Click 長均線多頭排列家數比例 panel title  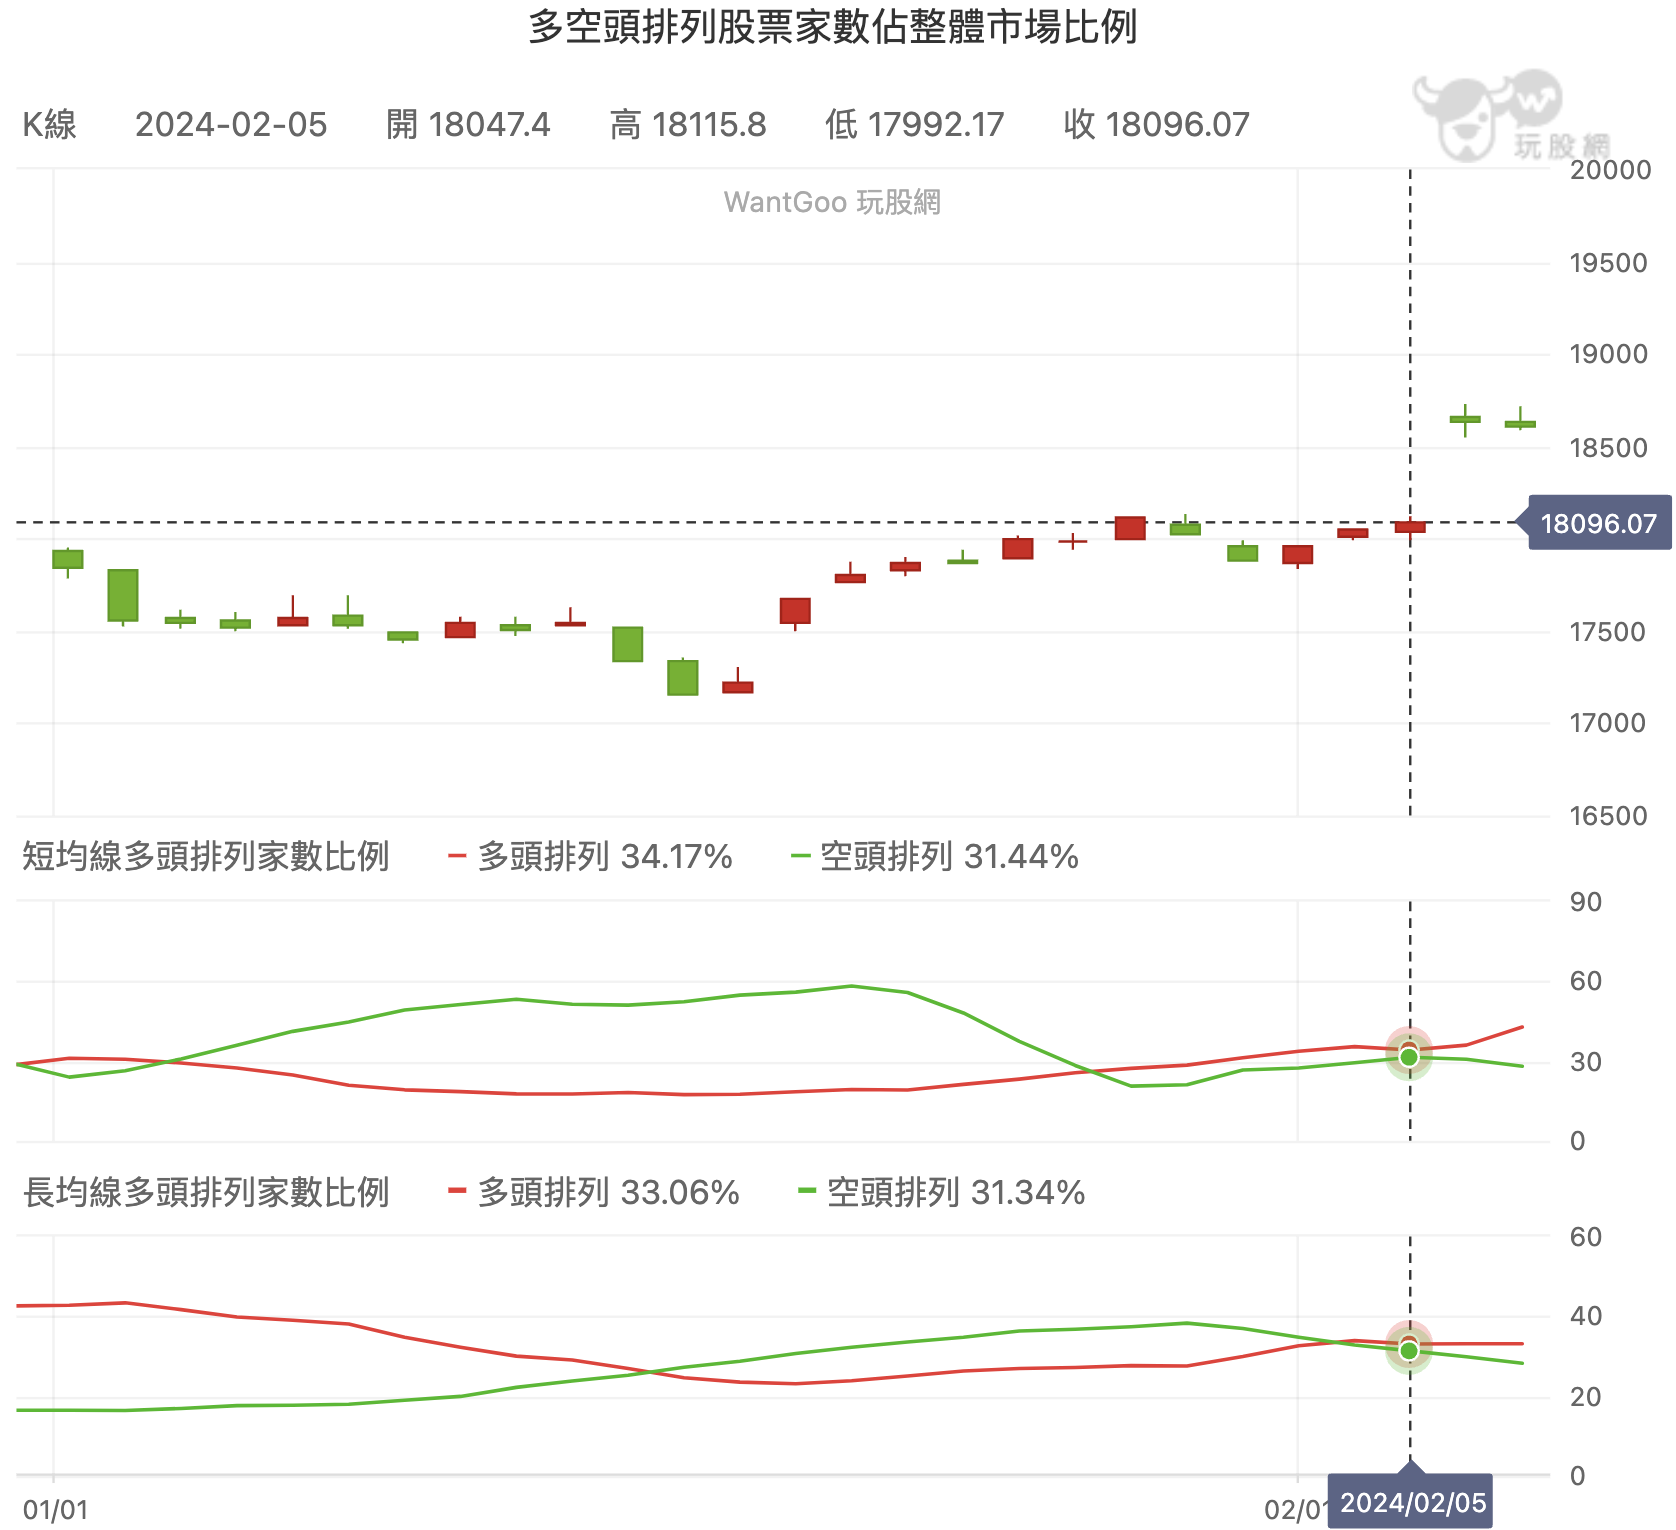tap(206, 1192)
